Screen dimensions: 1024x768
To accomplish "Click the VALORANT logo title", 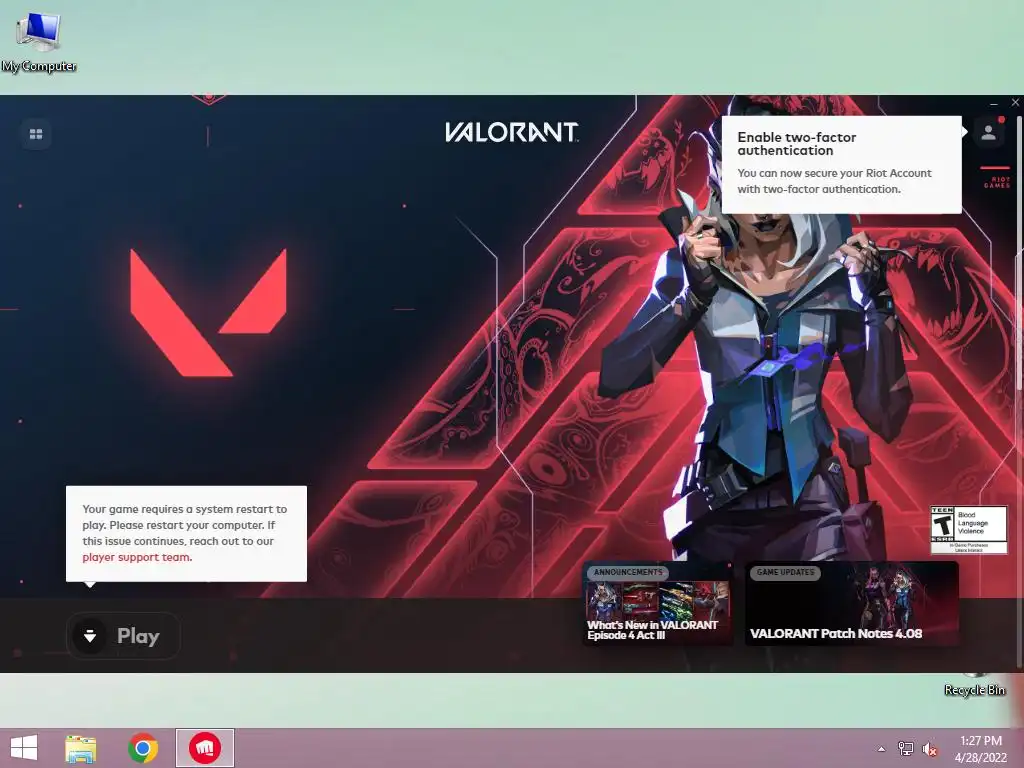I will tap(511, 133).
